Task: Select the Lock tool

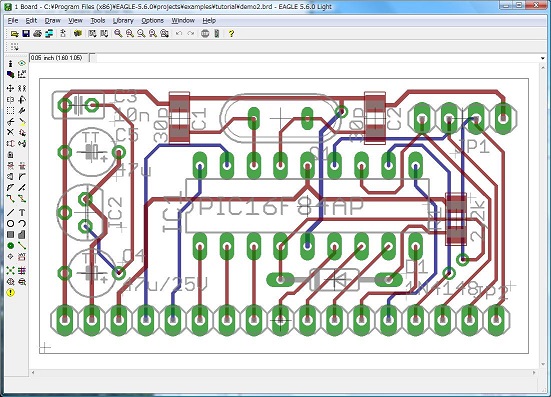Action: tap(11, 155)
